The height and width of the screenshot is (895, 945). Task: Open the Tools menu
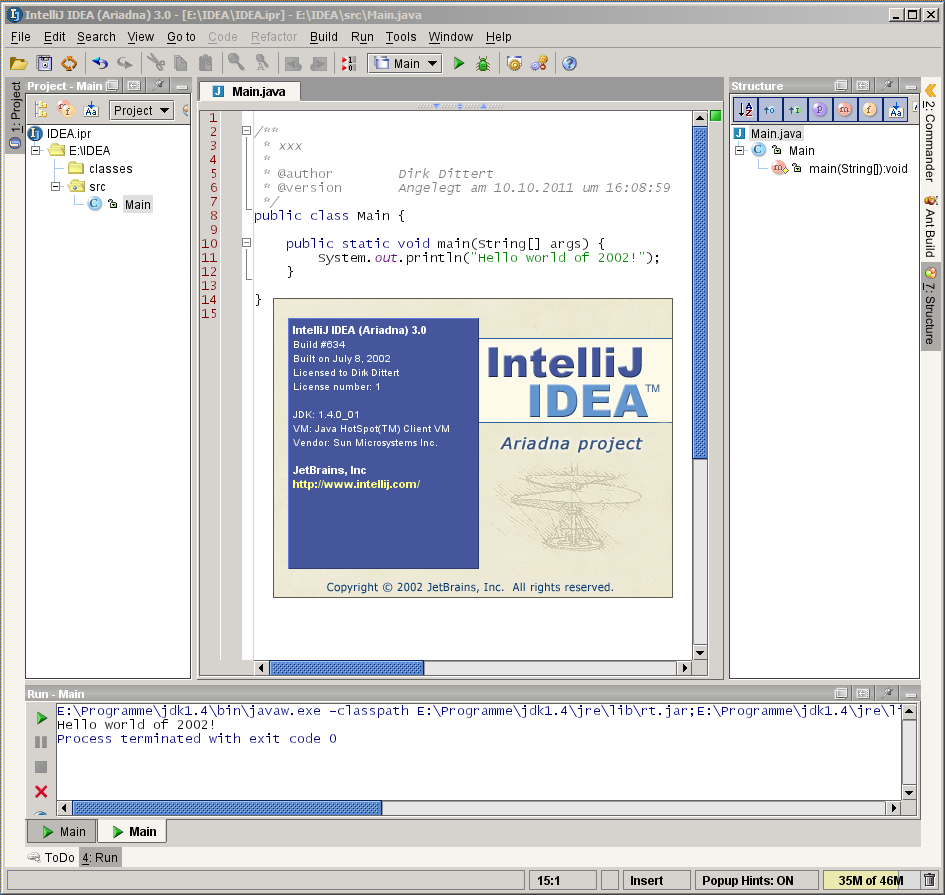pyautogui.click(x=401, y=37)
